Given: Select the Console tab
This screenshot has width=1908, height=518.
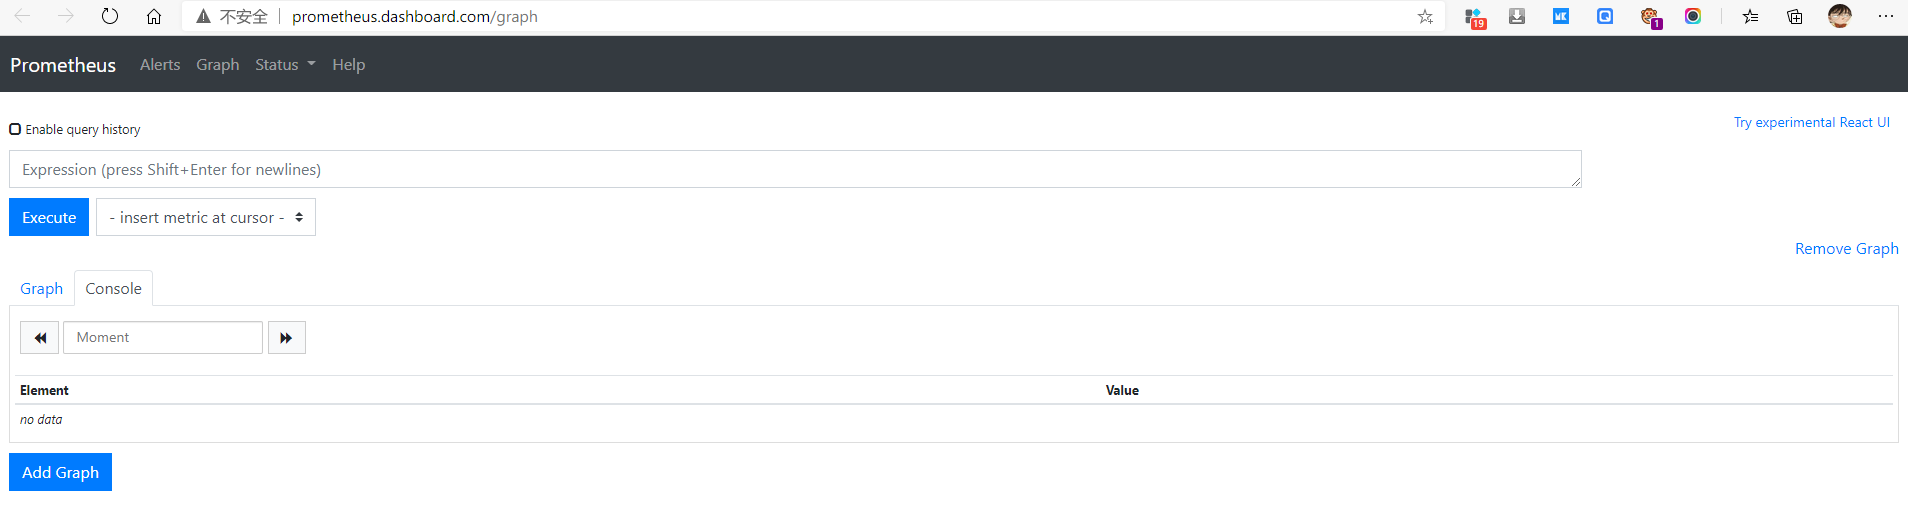Looking at the screenshot, I should click(x=114, y=288).
